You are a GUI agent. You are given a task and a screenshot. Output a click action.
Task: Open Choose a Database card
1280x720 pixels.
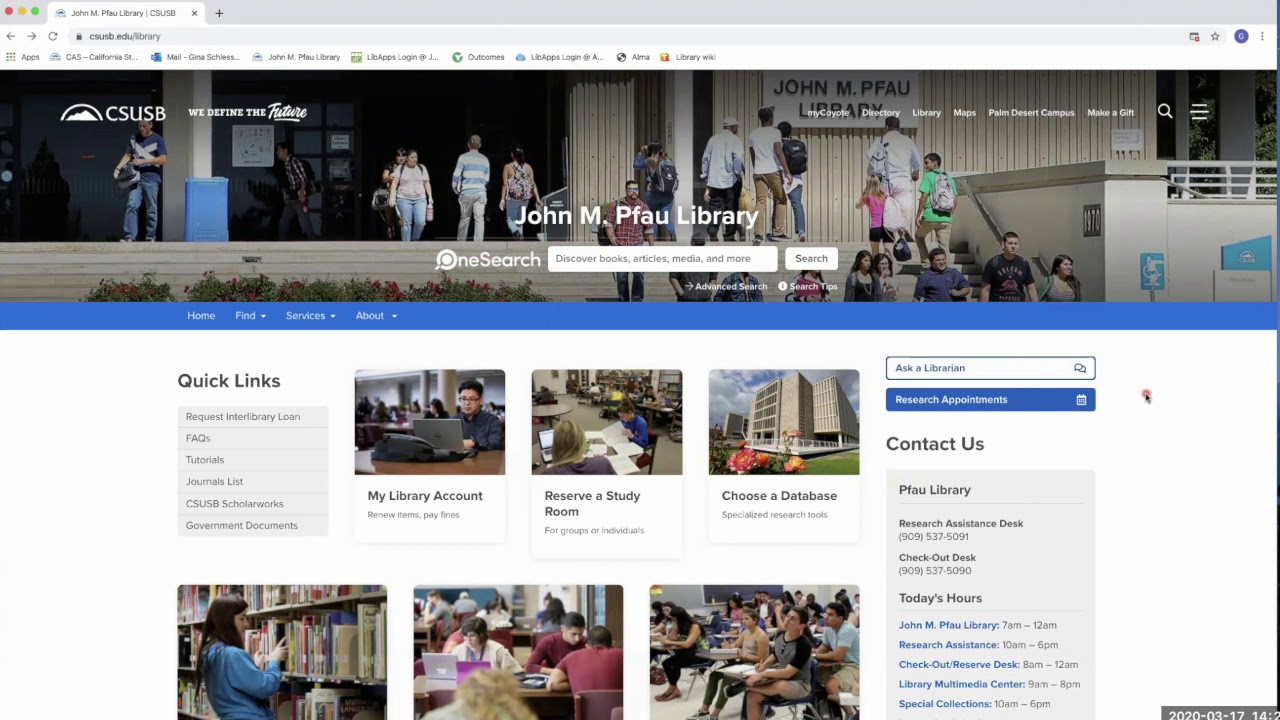point(784,456)
